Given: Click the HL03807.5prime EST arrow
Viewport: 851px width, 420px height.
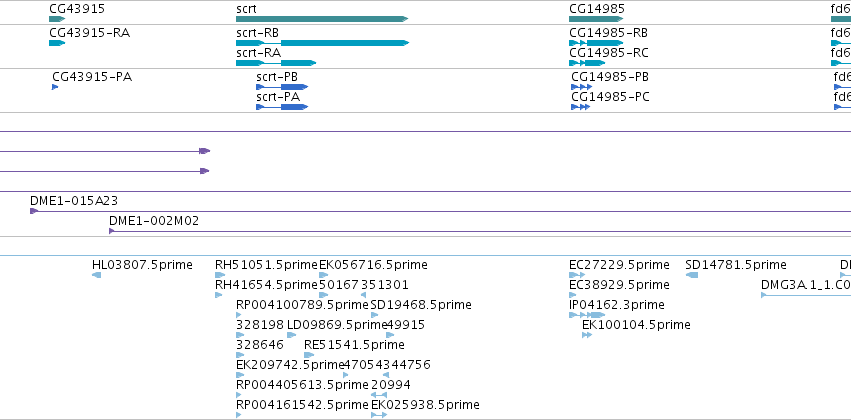Looking at the screenshot, I should [96, 275].
